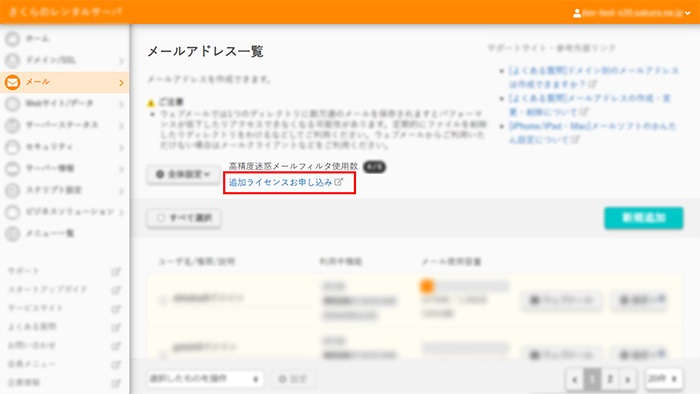Open the メニュー一覧 sidebar icon
700x394 pixels.
pyautogui.click(x=12, y=233)
